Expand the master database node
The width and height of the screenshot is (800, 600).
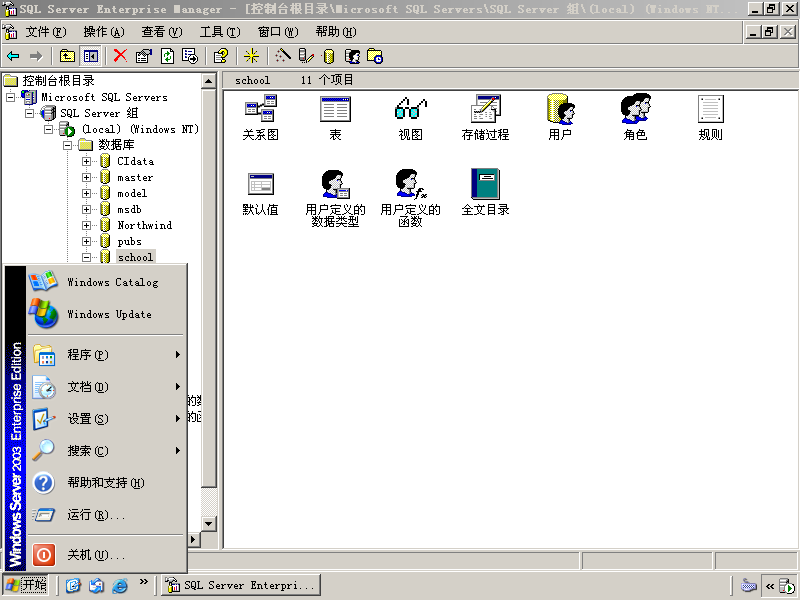pos(86,178)
